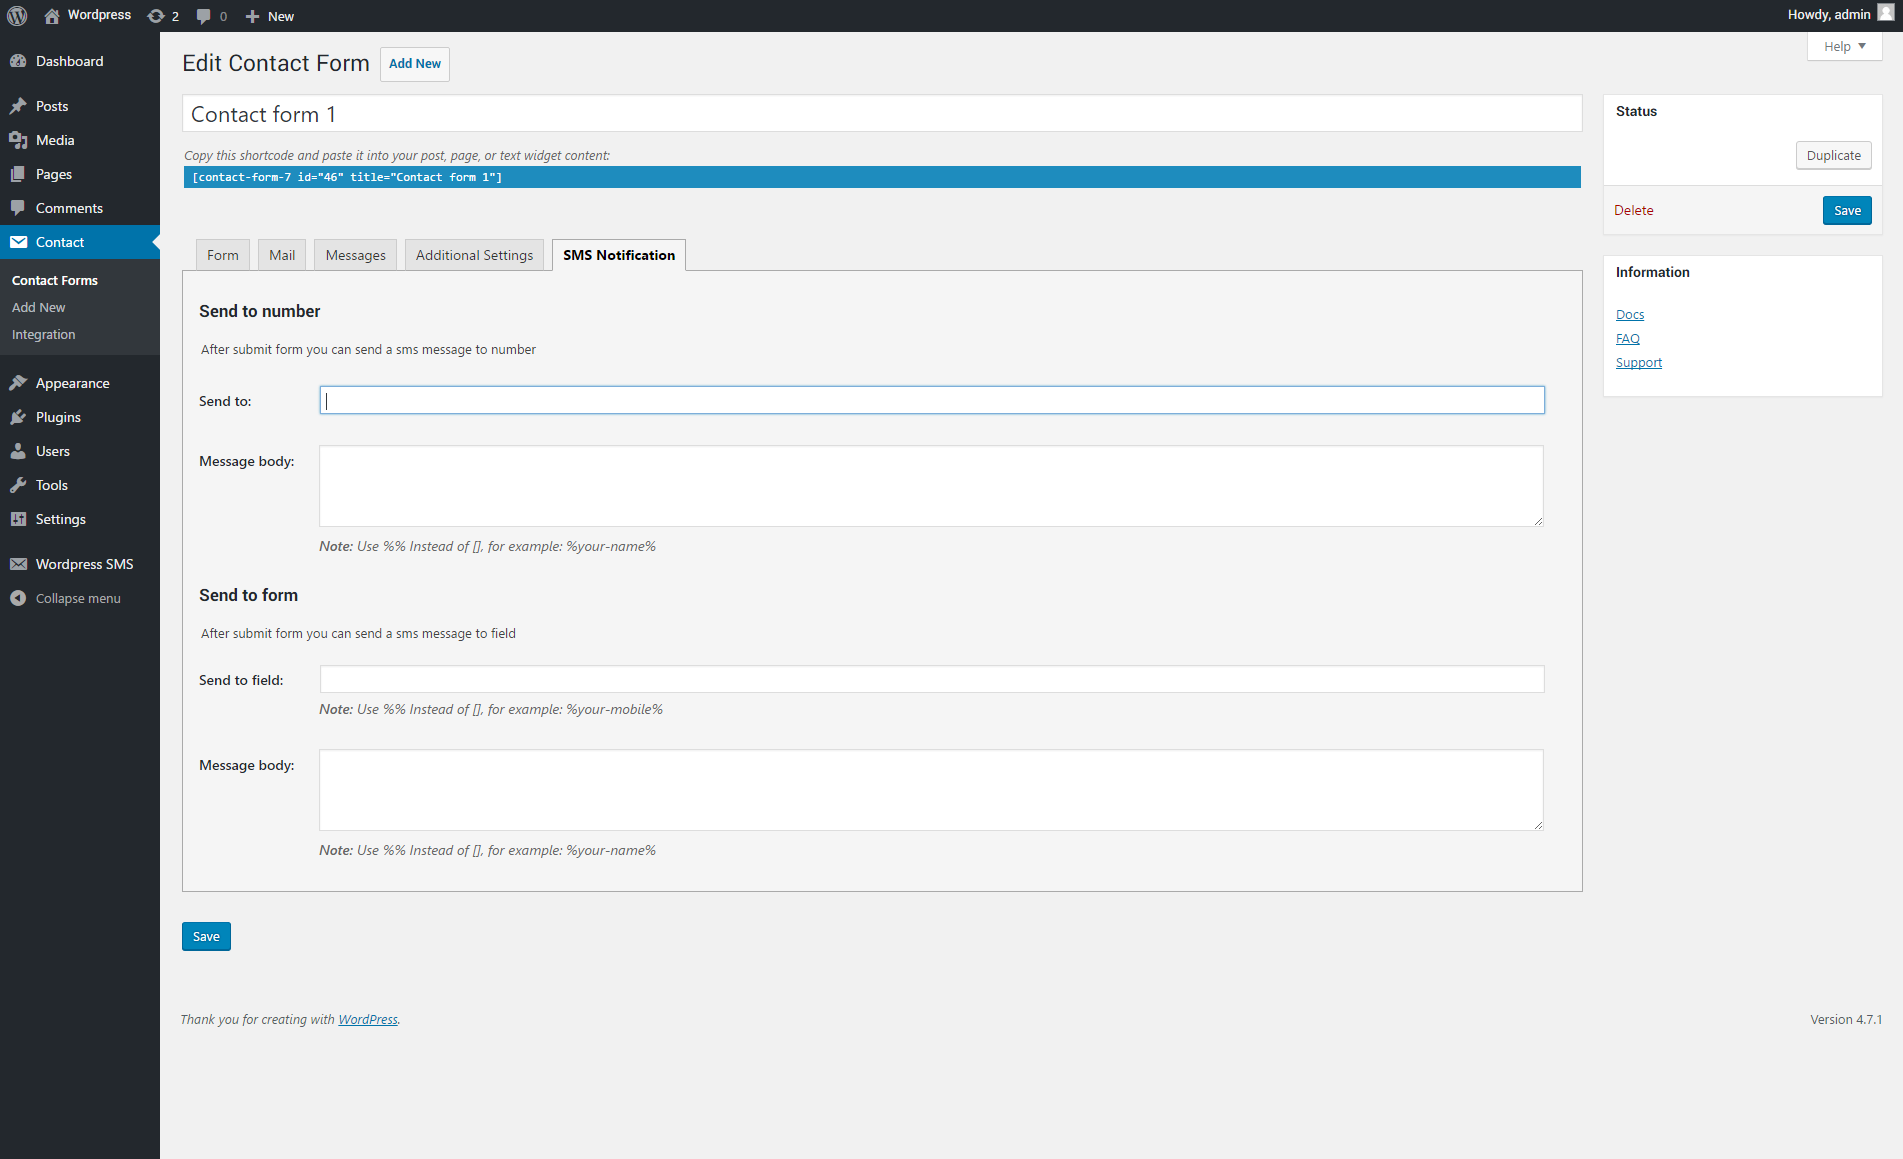
Task: Click the Duplicate button
Action: pyautogui.click(x=1833, y=155)
